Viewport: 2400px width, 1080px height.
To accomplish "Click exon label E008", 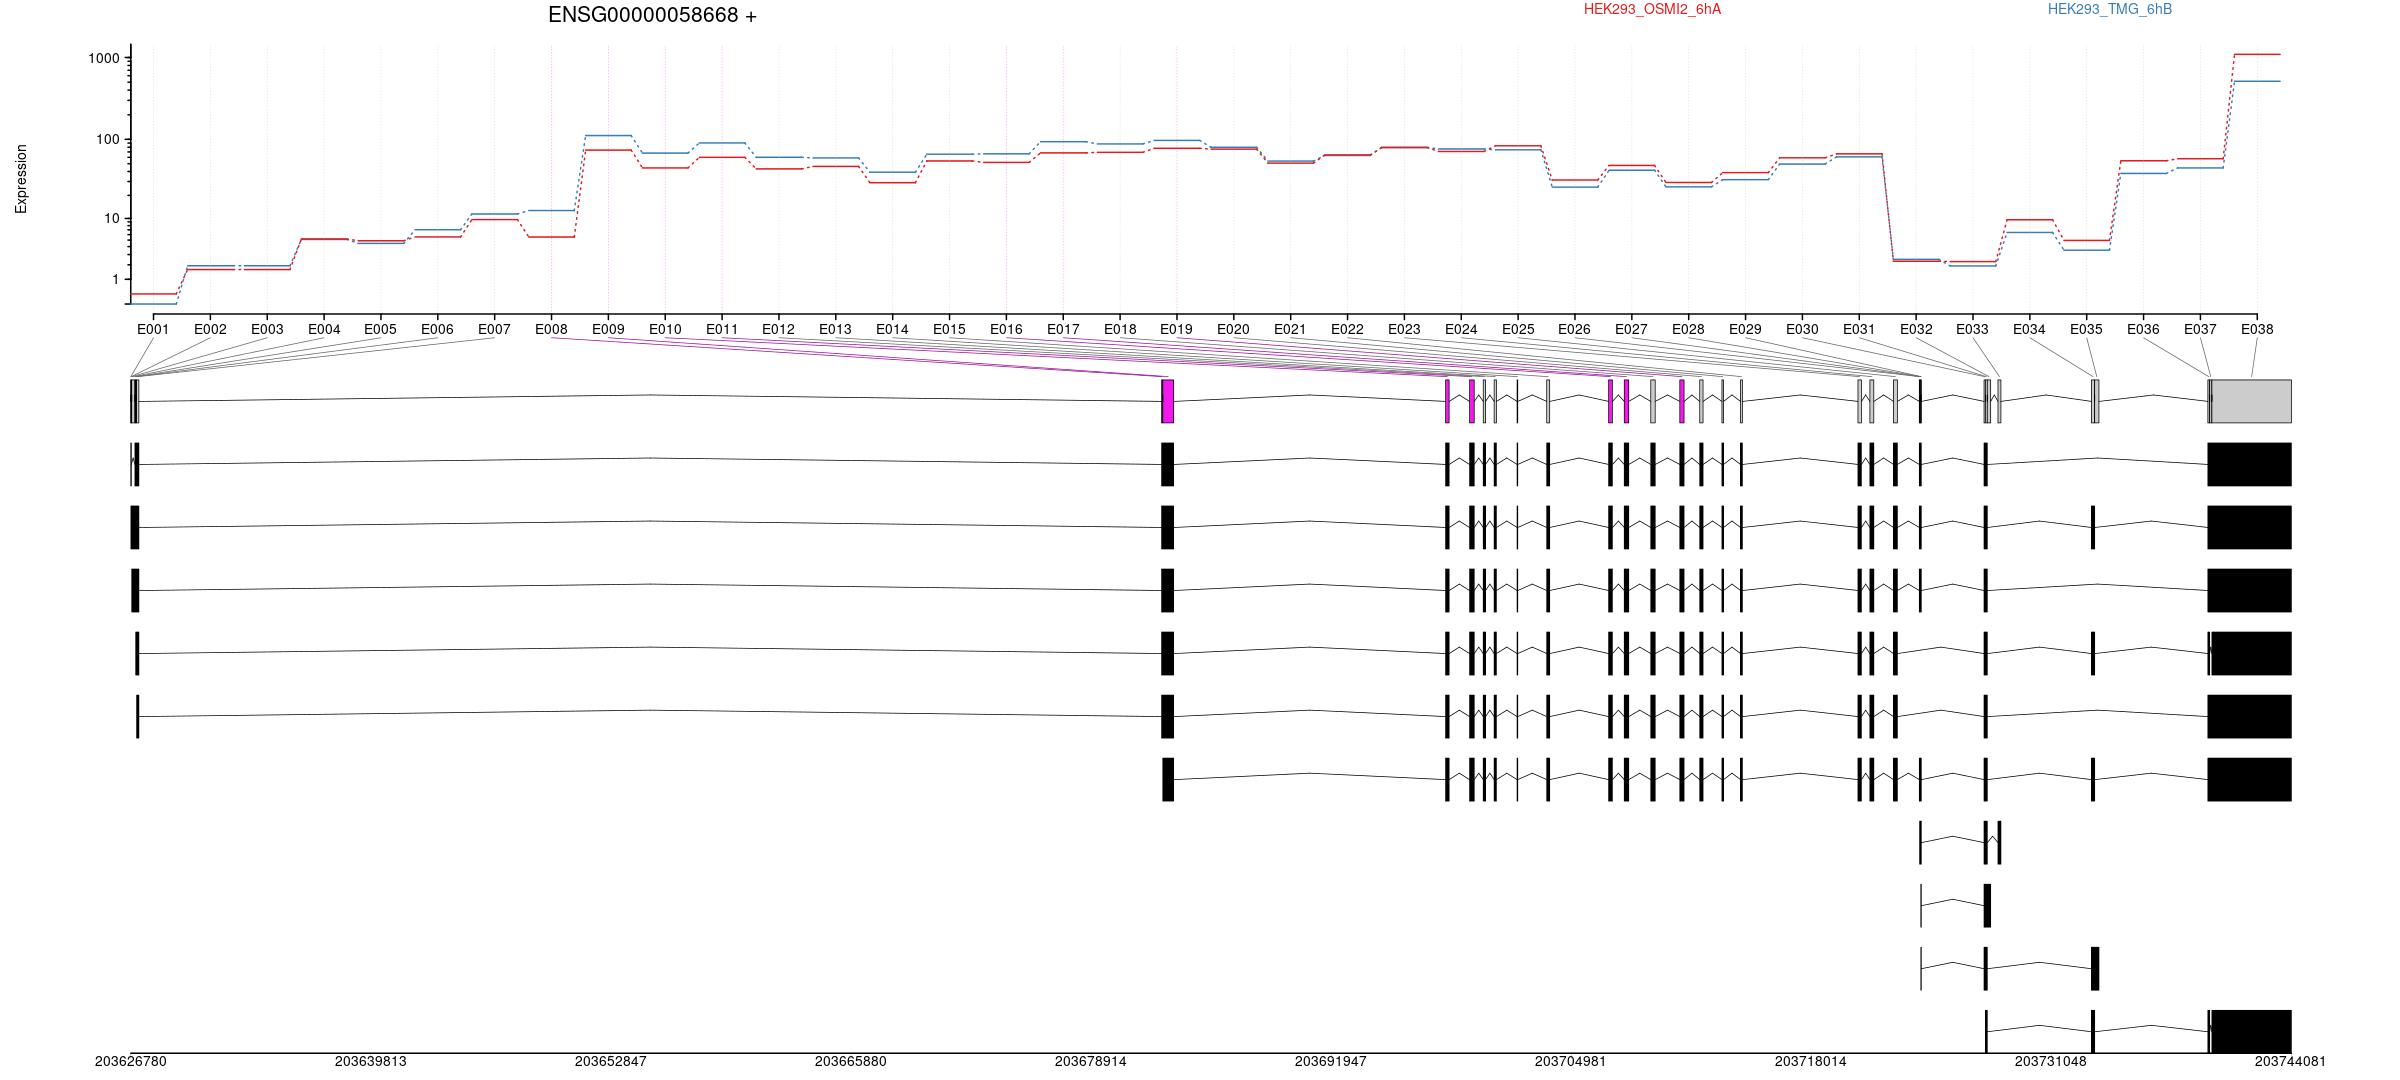I will point(551,329).
